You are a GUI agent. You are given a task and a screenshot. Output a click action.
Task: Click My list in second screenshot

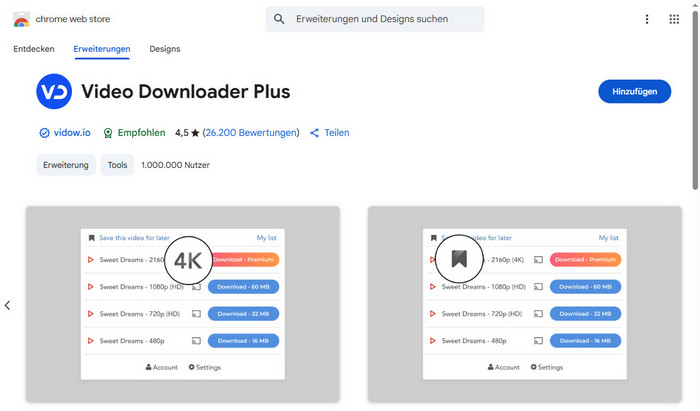[608, 238]
